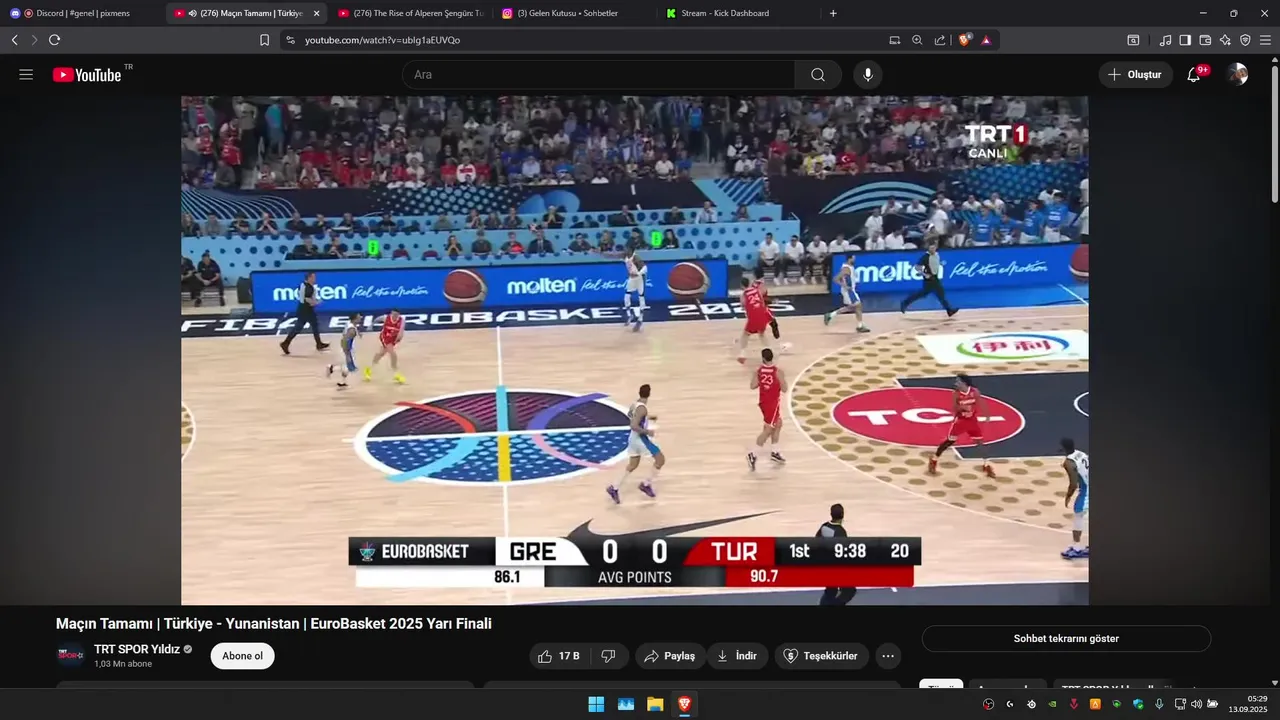Bookmark this page in the address bar

coord(265,40)
